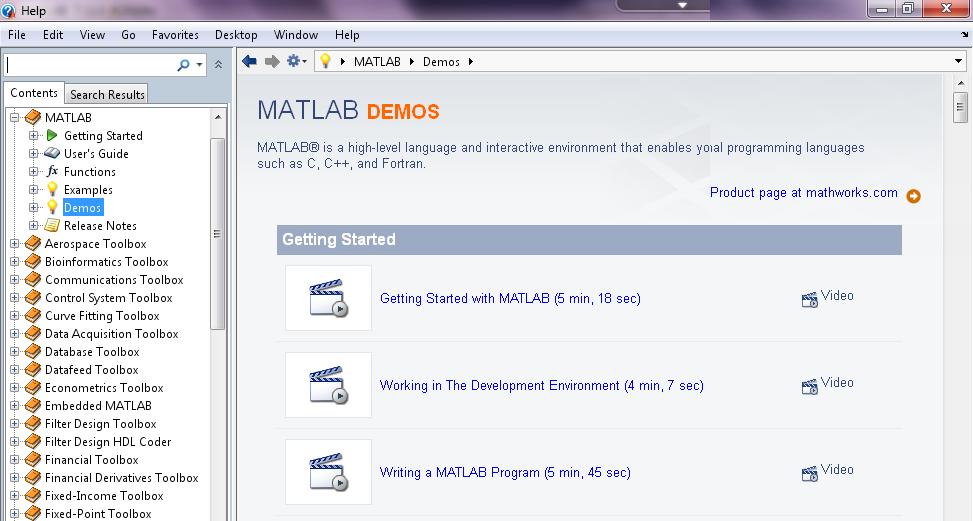Click the Bioinformatics Toolbox book icon
The image size is (973, 521).
[33, 262]
